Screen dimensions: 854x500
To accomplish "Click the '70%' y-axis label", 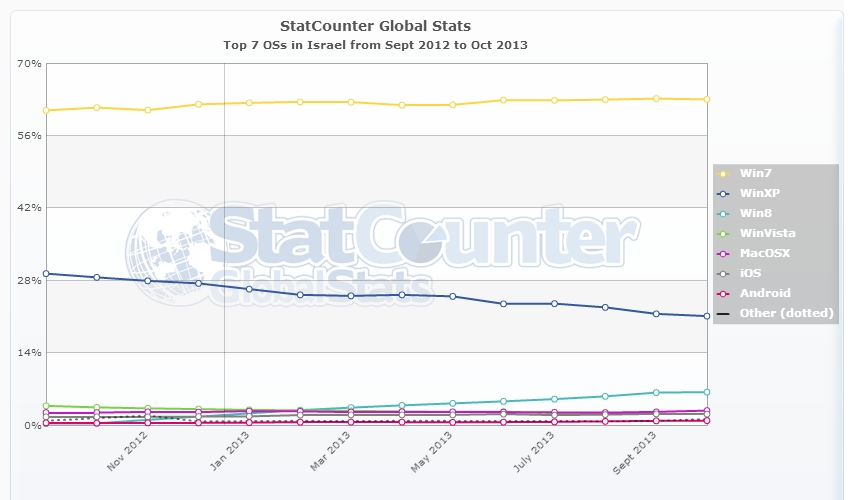I will point(29,63).
